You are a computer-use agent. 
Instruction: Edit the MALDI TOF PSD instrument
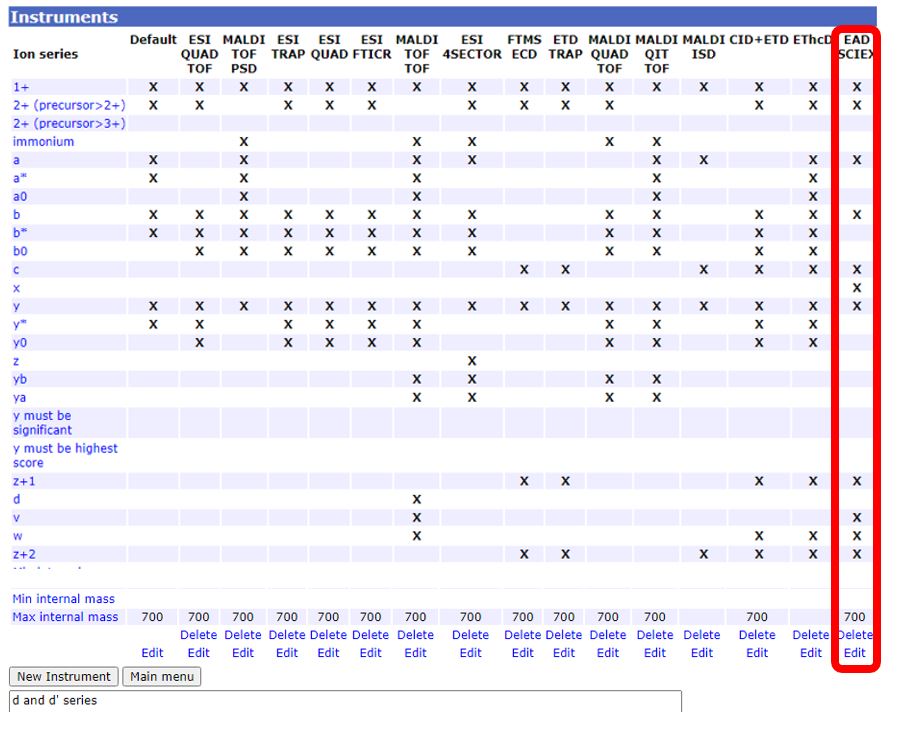pos(243,653)
